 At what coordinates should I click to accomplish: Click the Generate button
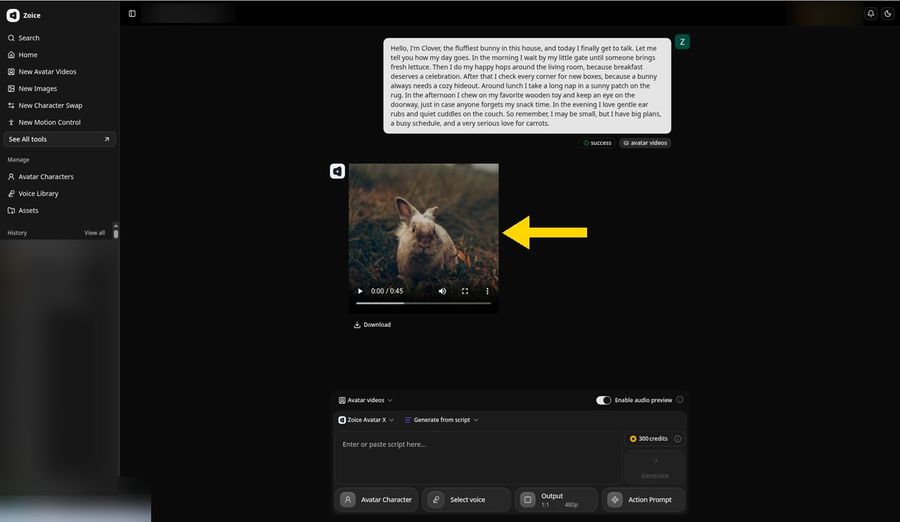coord(654,467)
